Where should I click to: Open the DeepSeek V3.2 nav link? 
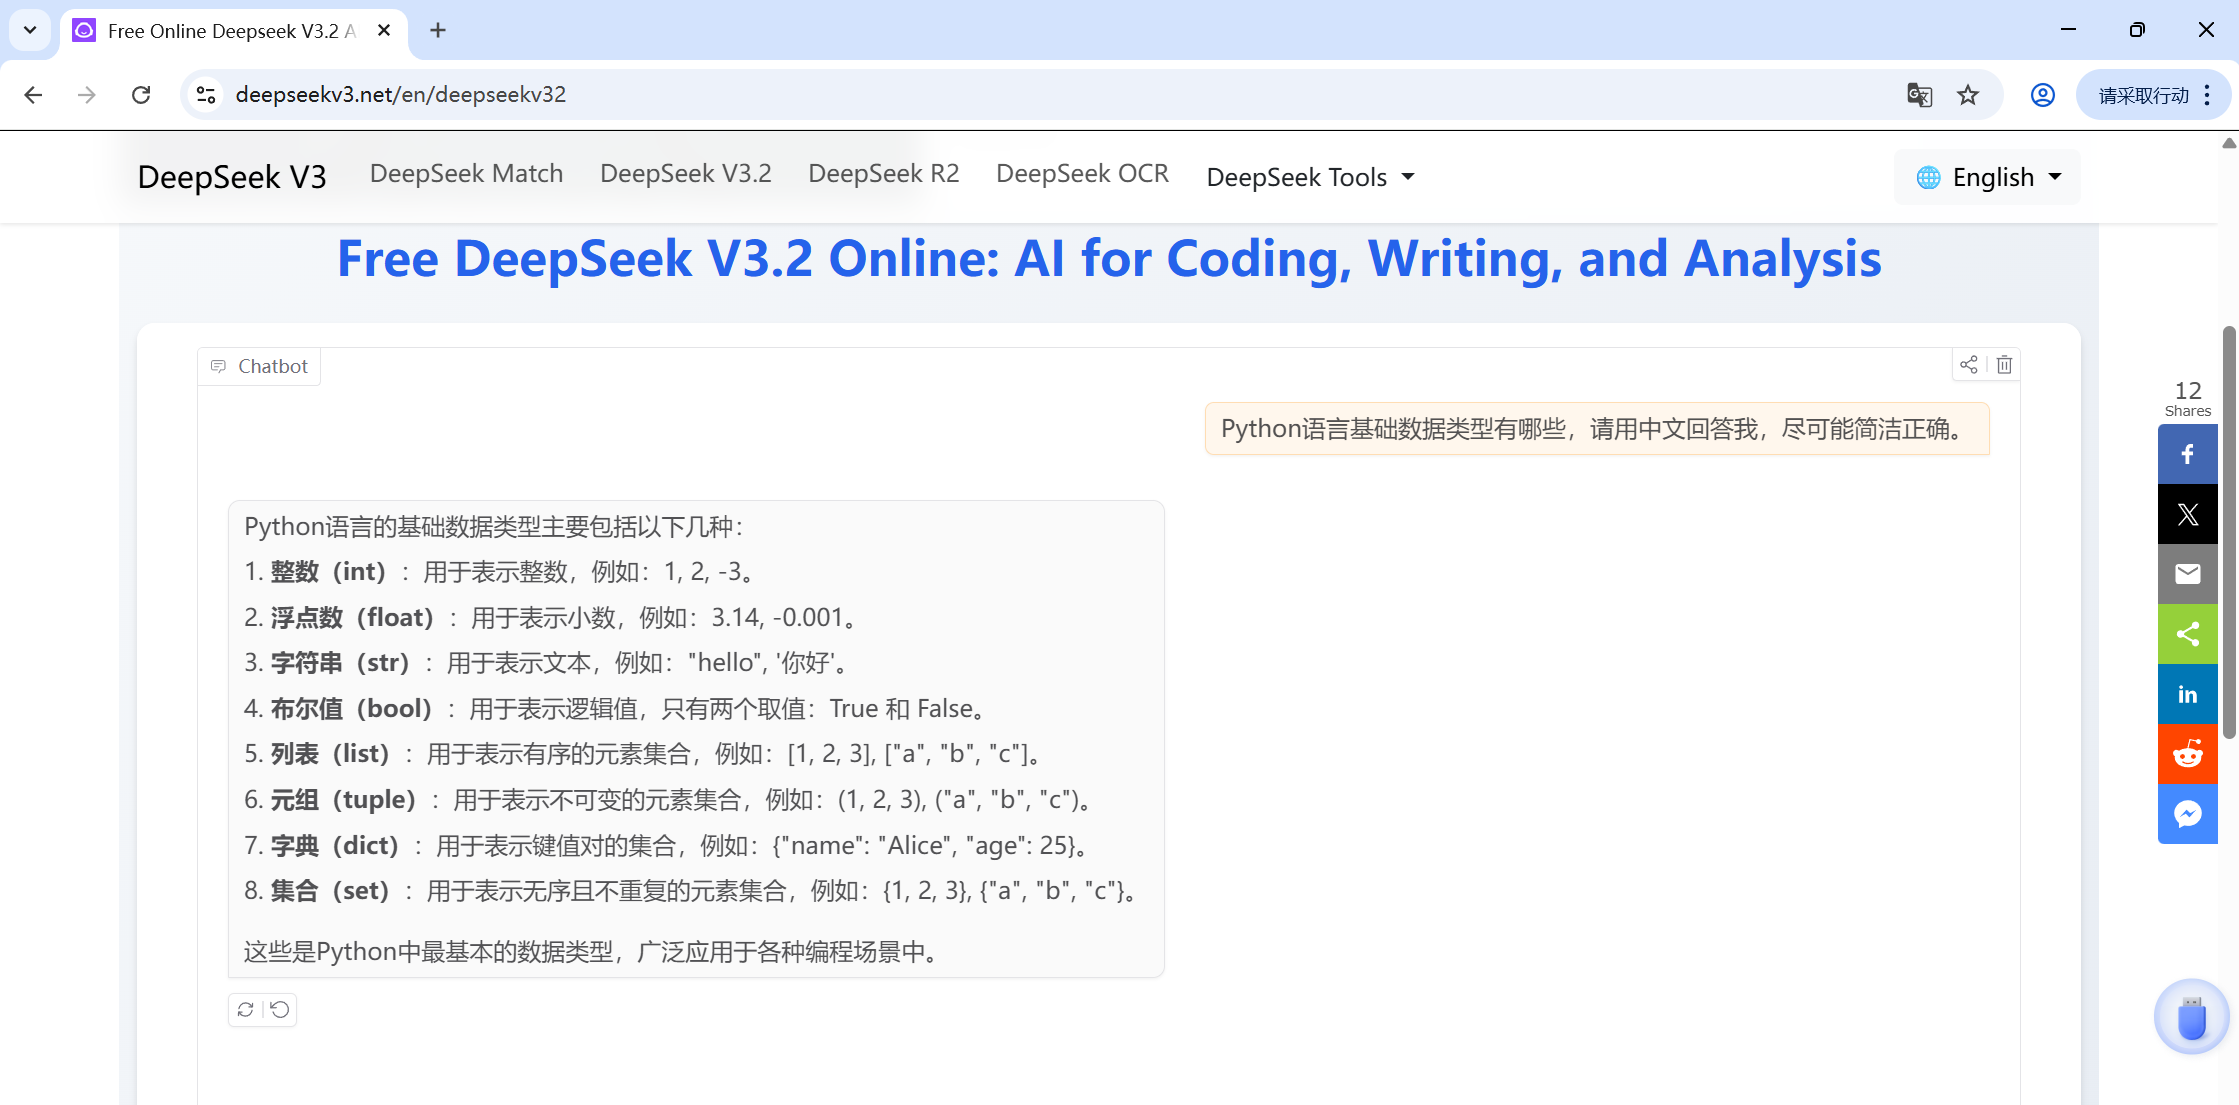686,174
